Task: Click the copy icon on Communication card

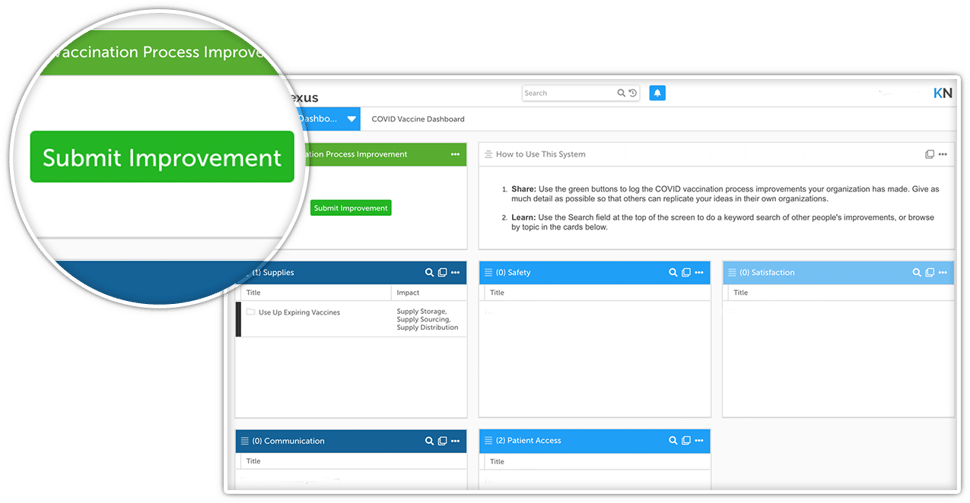Action: pos(442,441)
